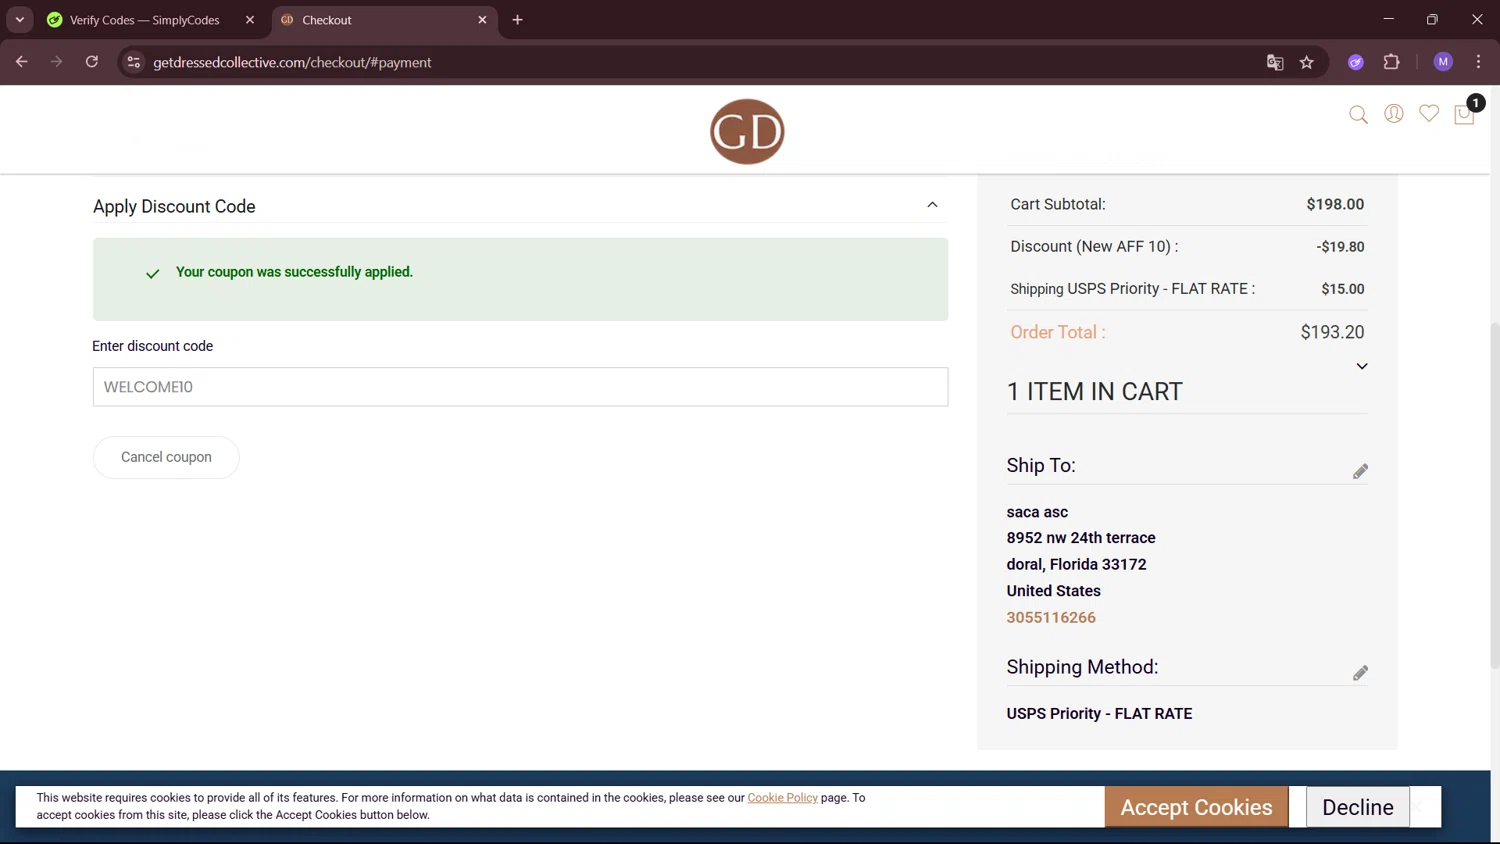Click the shipping cost $15.00
1500x844 pixels.
[x=1342, y=289]
